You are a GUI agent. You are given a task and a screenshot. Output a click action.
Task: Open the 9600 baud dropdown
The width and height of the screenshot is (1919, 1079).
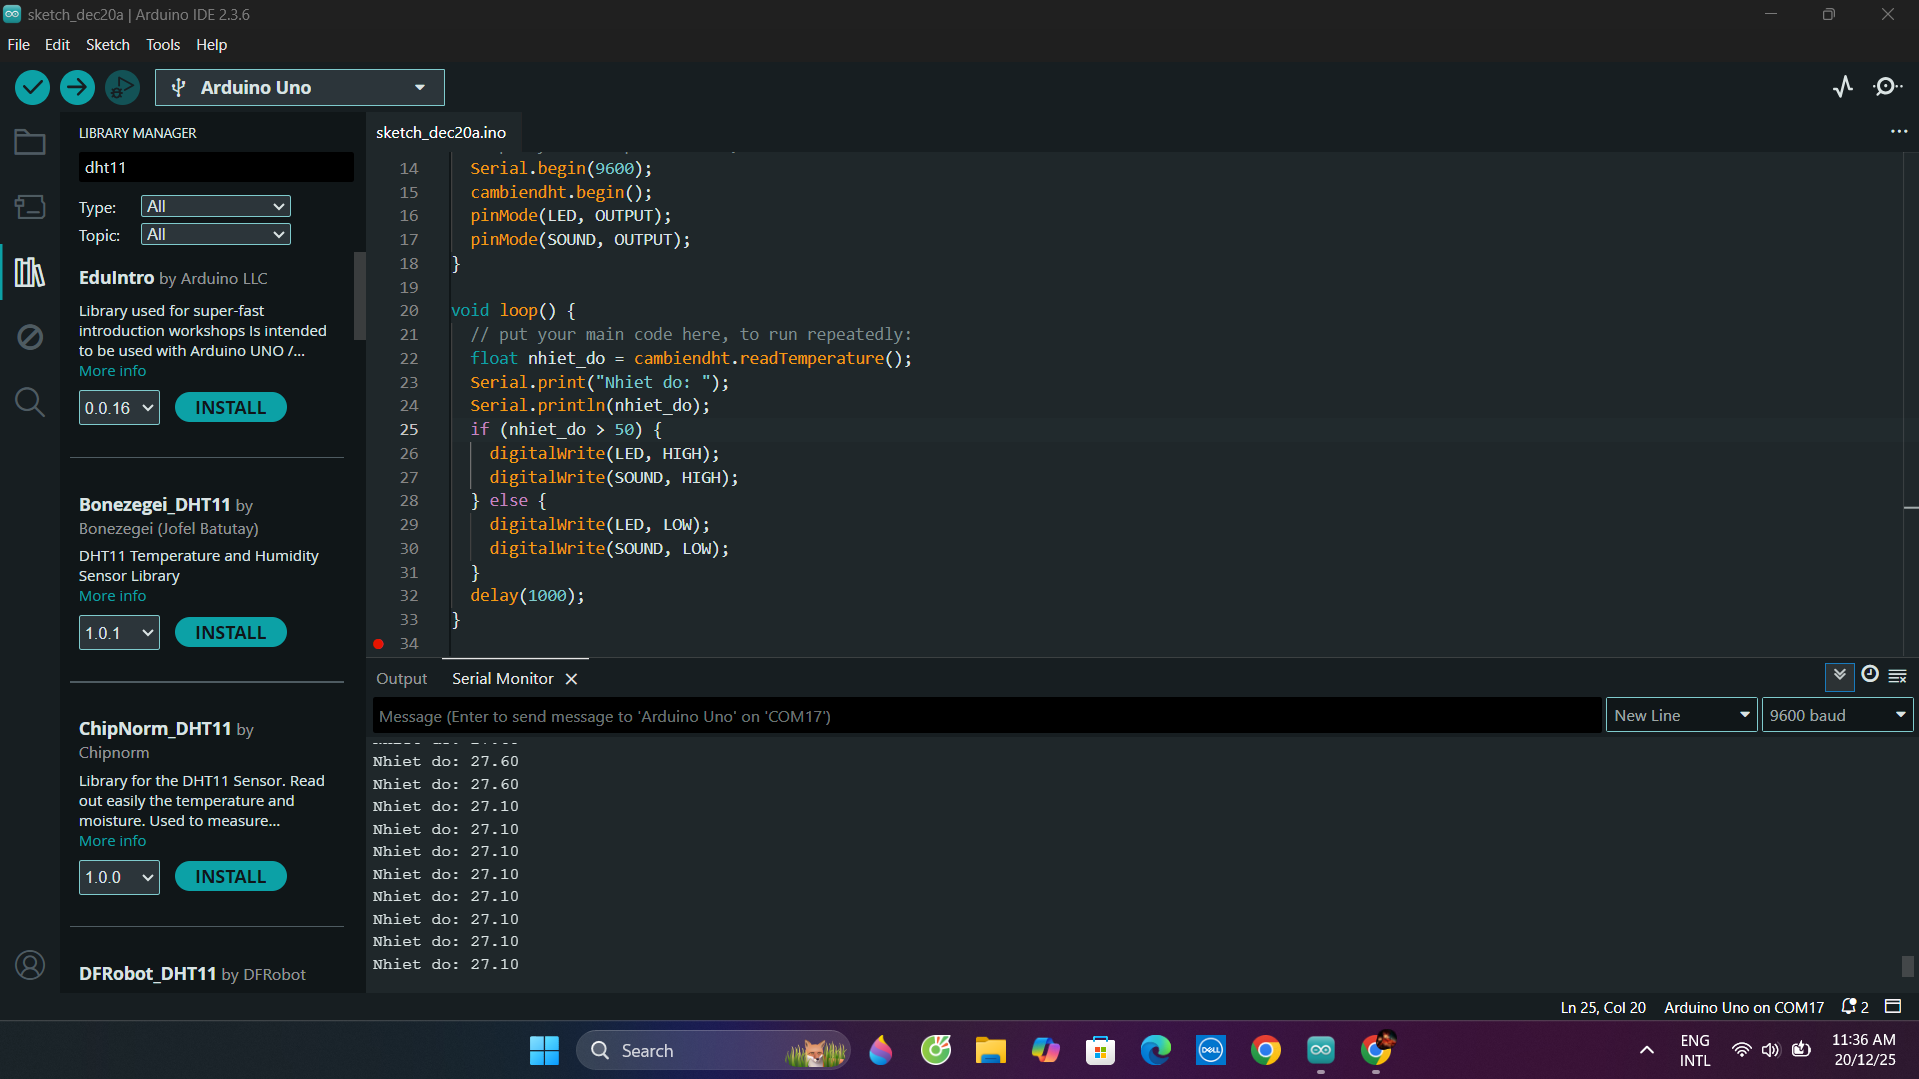tap(1836, 716)
